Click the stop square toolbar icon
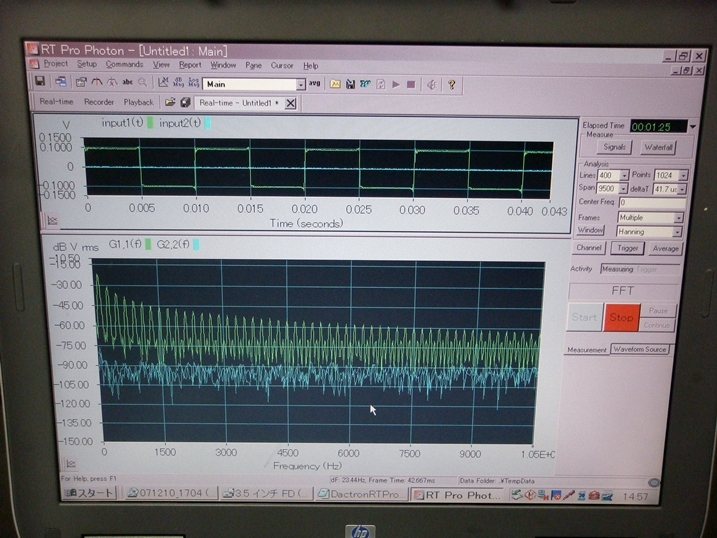The width and height of the screenshot is (717, 538). (x=411, y=85)
